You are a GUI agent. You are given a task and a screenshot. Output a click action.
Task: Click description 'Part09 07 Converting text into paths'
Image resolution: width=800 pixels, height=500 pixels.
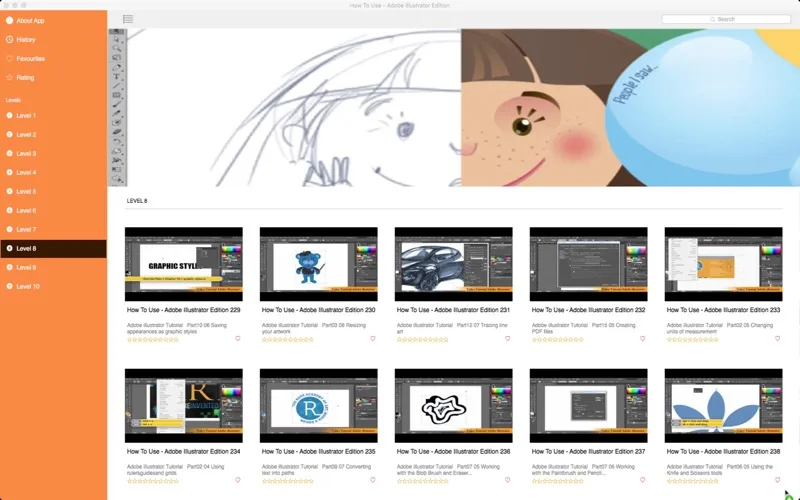[x=316, y=470]
